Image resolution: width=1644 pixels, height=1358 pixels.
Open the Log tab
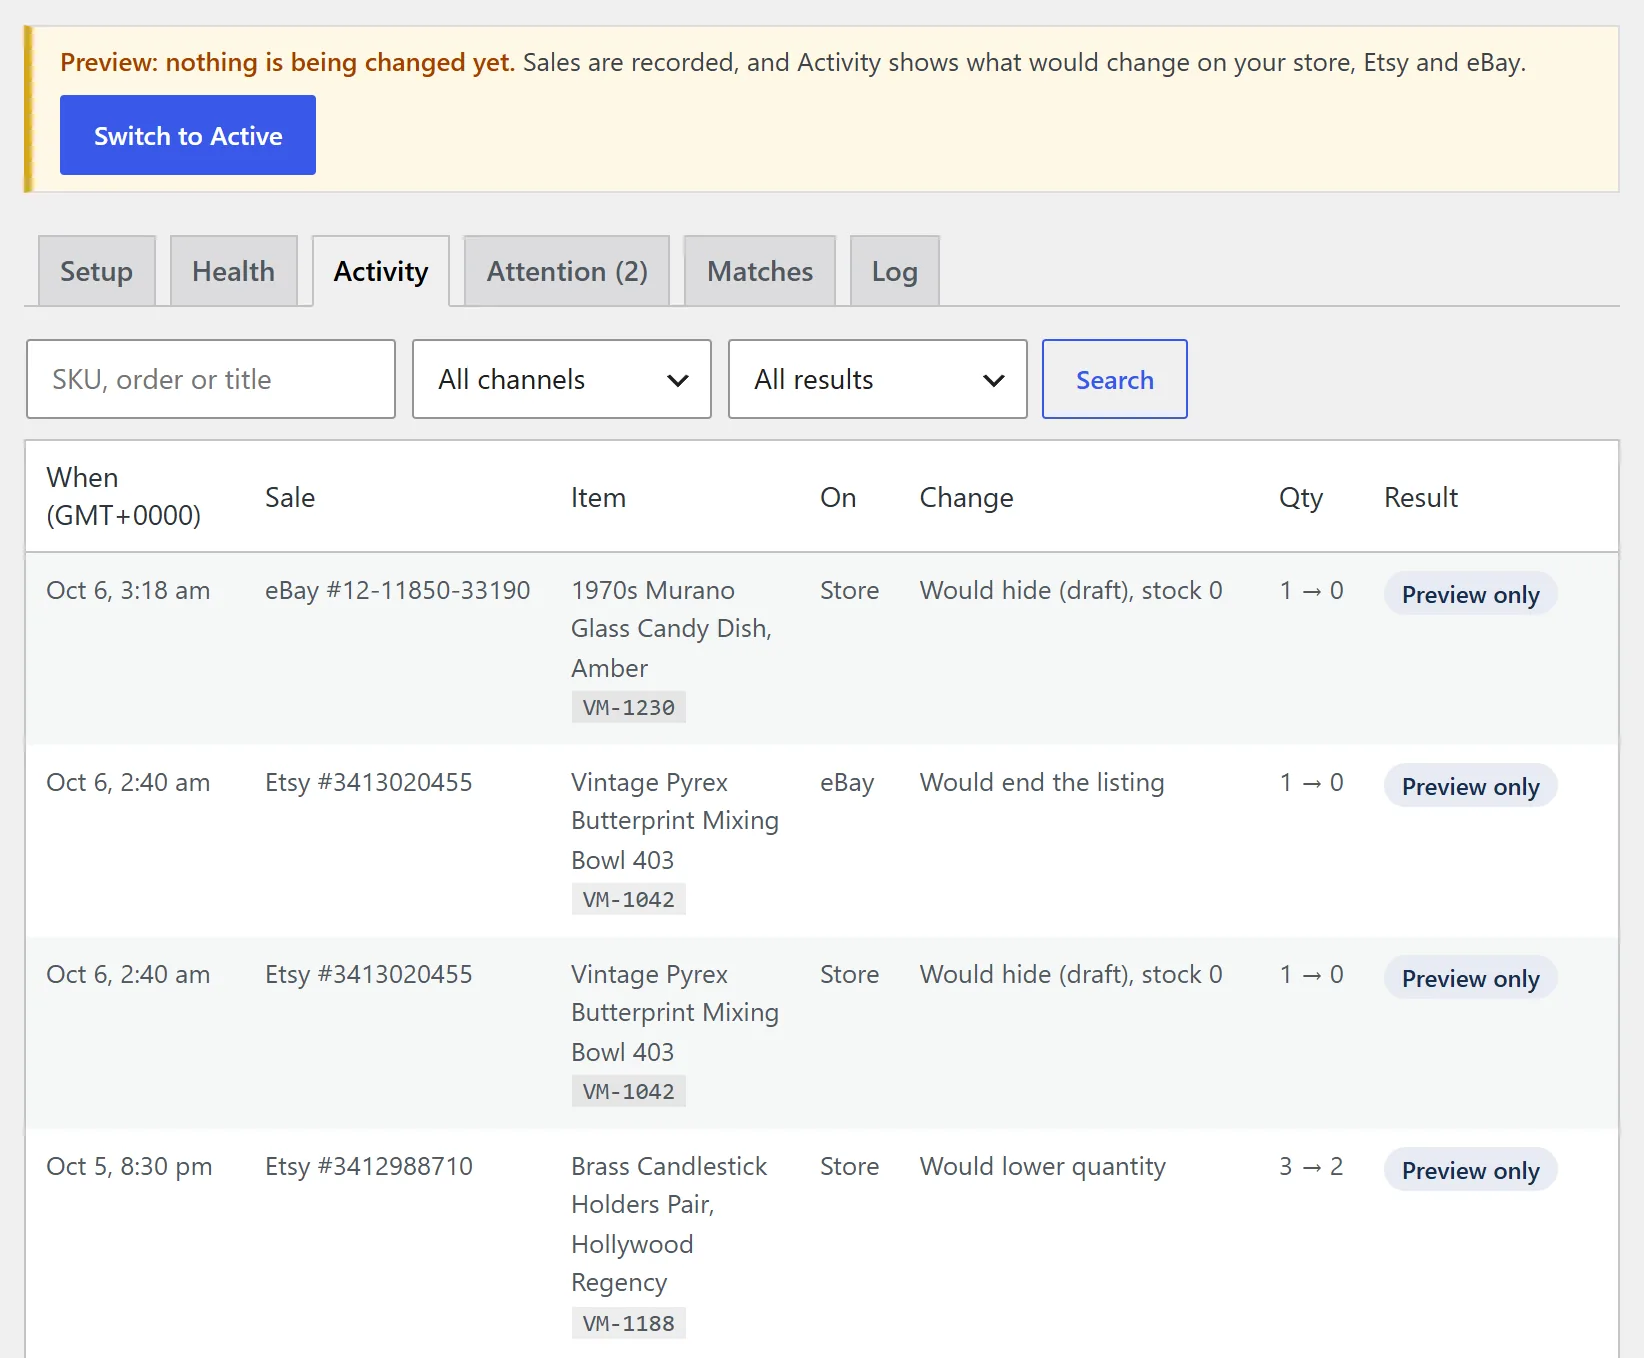(x=895, y=271)
